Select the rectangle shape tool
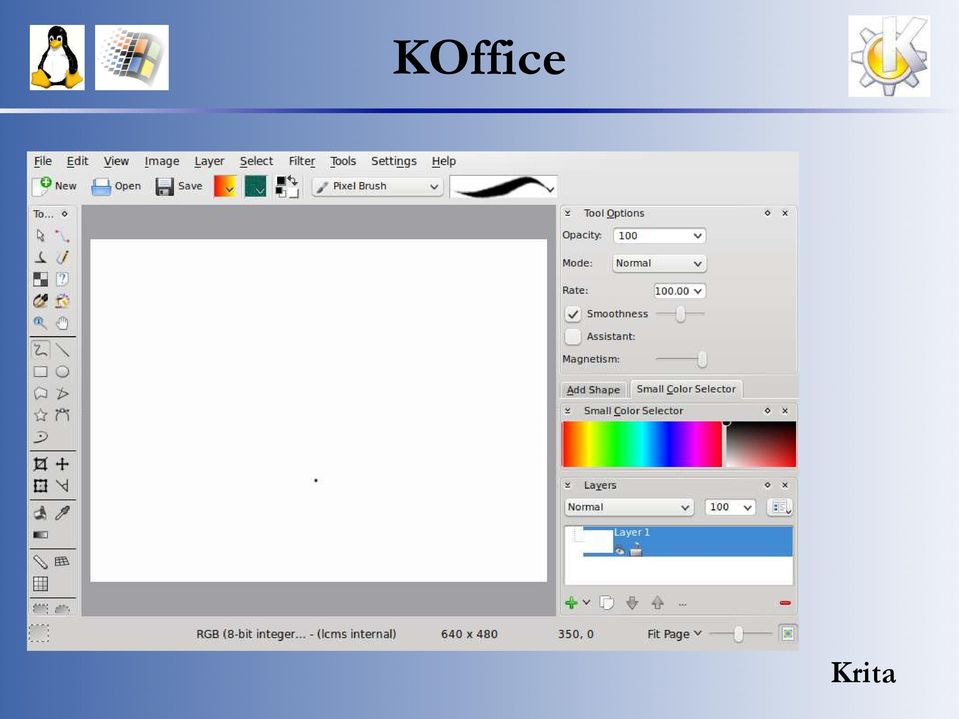The height and width of the screenshot is (719, 959). (40, 372)
